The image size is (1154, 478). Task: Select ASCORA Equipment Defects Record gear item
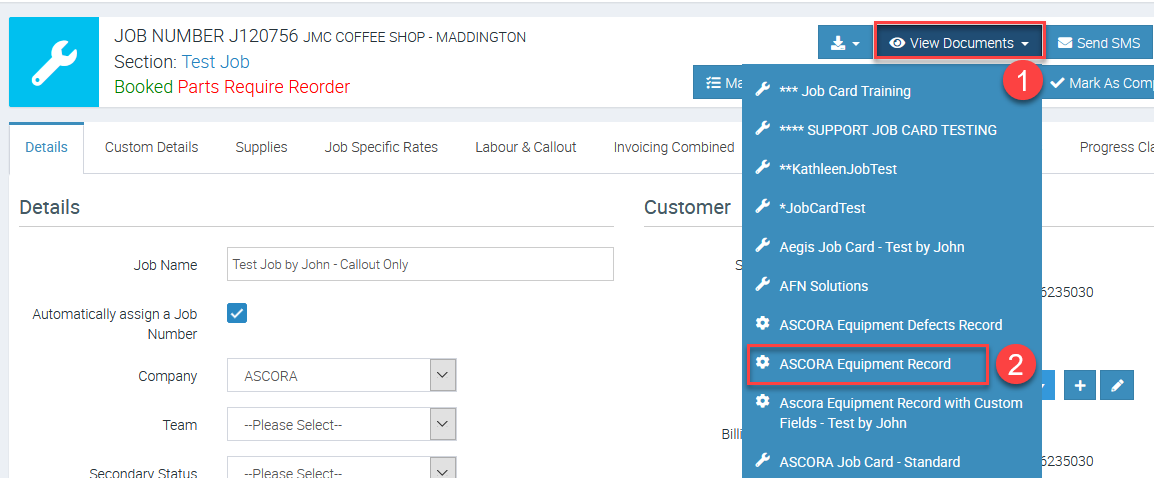pyautogui.click(x=890, y=325)
